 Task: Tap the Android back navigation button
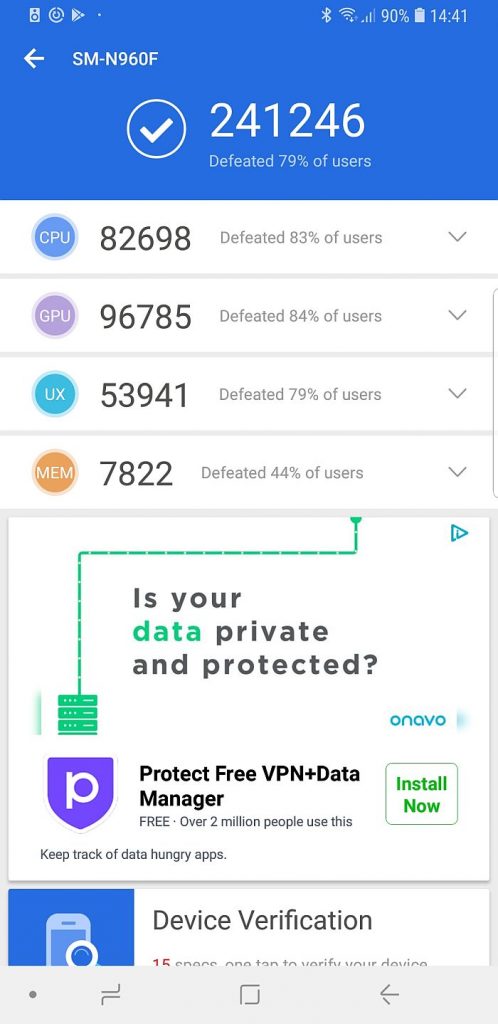coord(389,995)
